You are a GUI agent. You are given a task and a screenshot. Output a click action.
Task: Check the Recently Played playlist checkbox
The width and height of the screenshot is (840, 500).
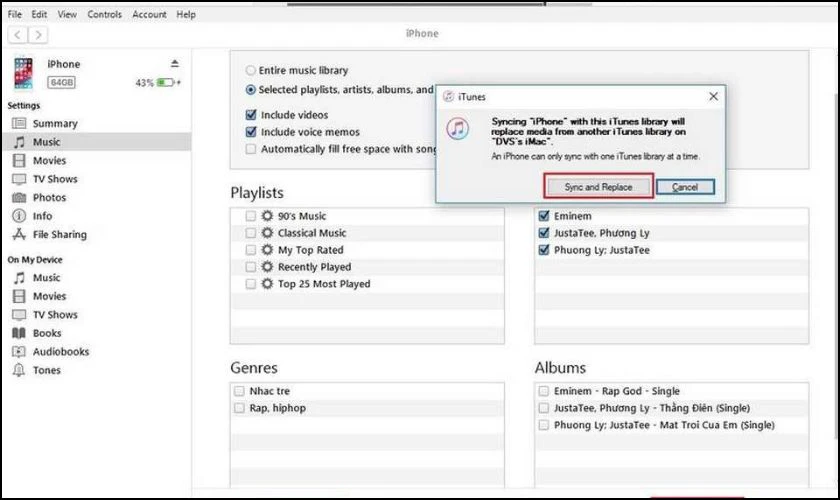coord(250,267)
